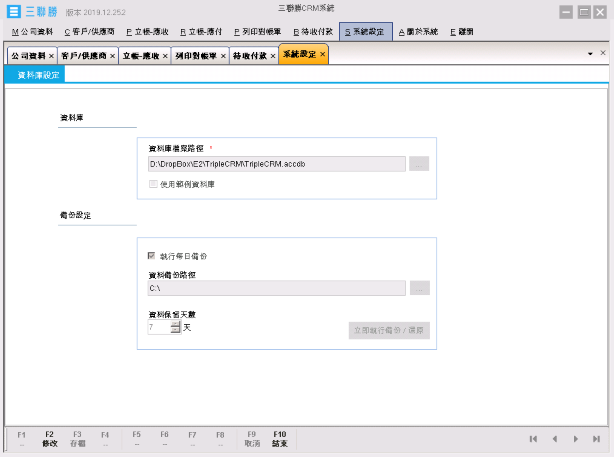
Task: Go to the previous record
Action: [555, 439]
